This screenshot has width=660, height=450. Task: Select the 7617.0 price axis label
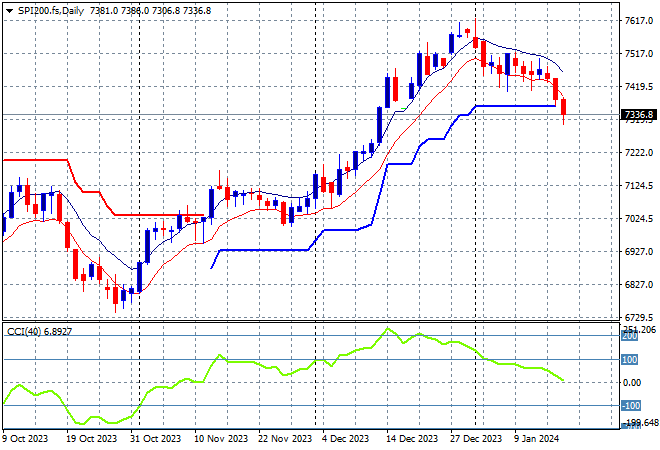[x=638, y=21]
